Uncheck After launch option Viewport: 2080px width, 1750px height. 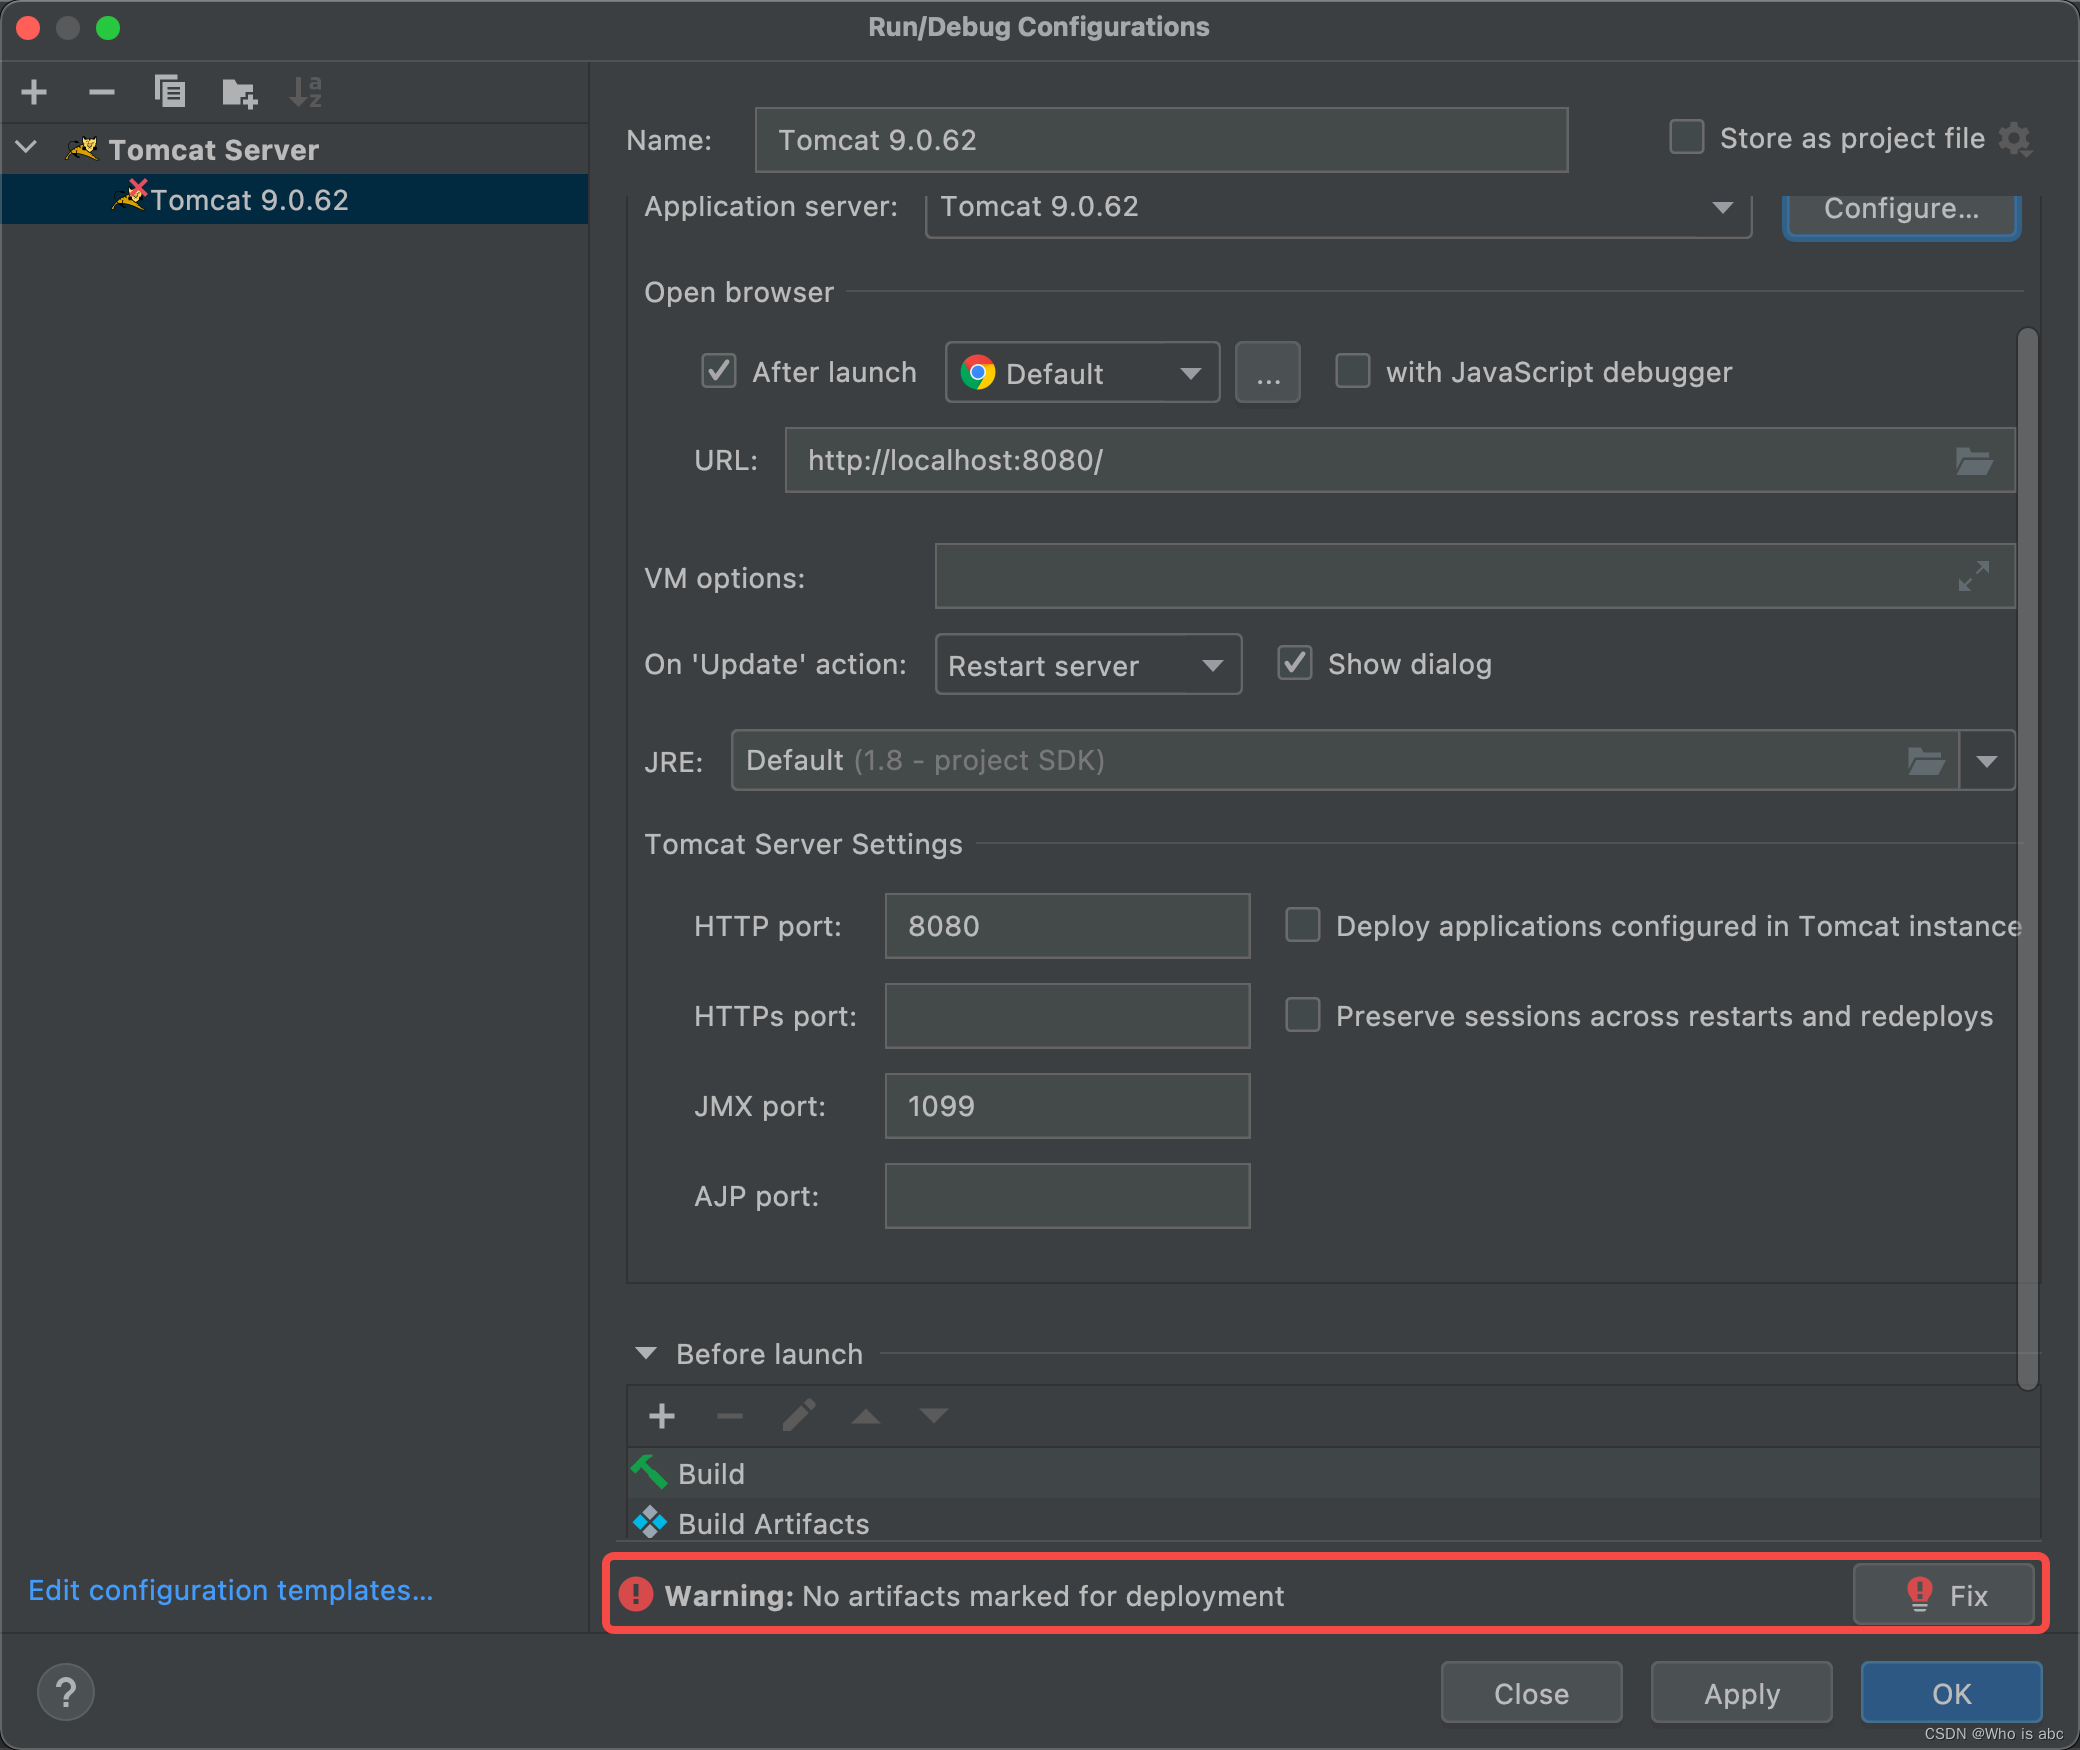tap(719, 371)
